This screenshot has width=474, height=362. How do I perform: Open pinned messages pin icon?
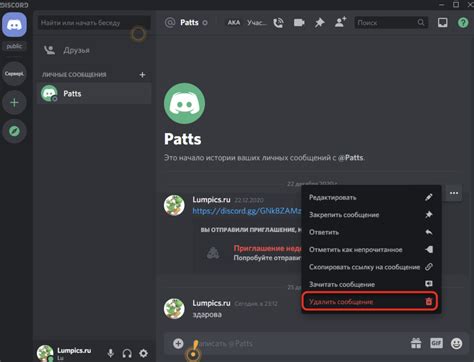pyautogui.click(x=320, y=23)
